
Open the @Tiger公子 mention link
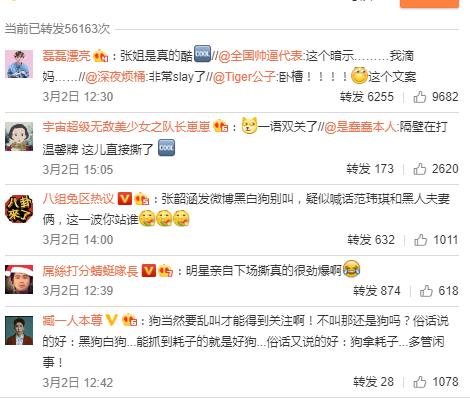pyautogui.click(x=244, y=77)
